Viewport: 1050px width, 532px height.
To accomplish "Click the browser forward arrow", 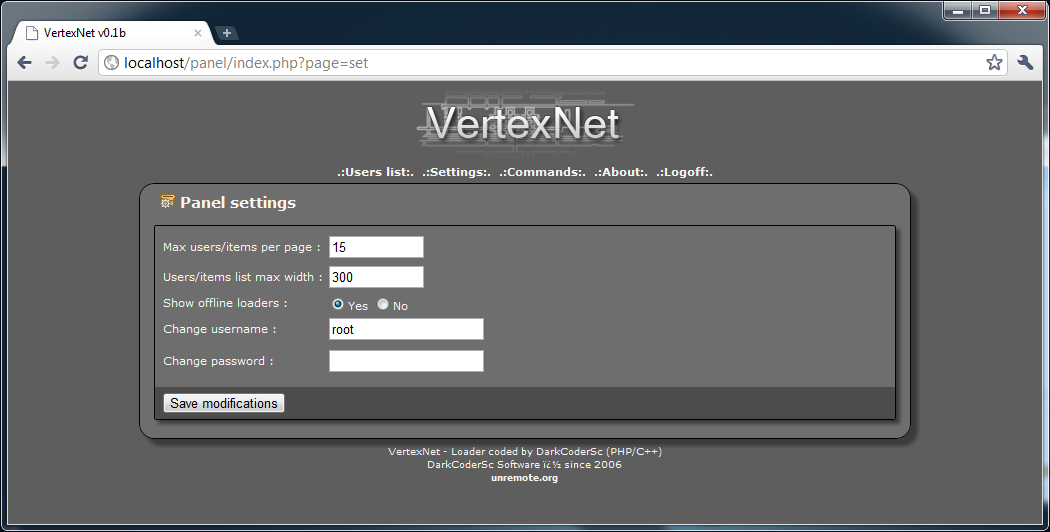I will tap(52, 63).
